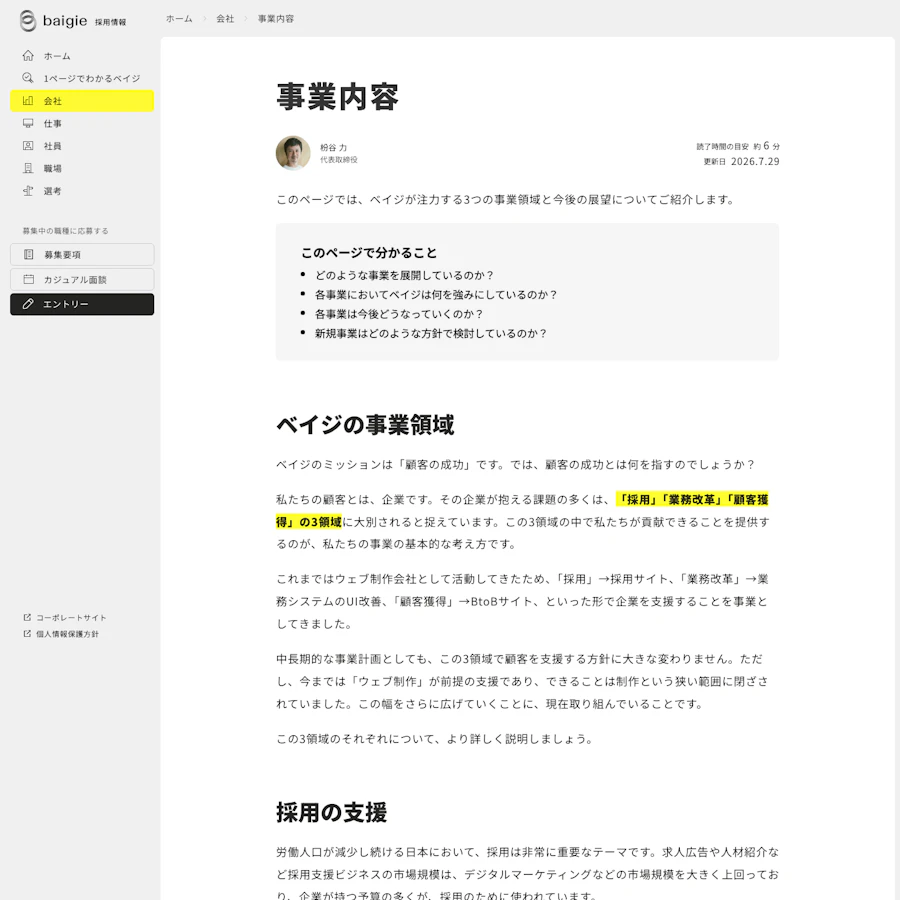The height and width of the screenshot is (900, 900).
Task: Click the baigie 採用情報 logo text
Action: click(84, 21)
